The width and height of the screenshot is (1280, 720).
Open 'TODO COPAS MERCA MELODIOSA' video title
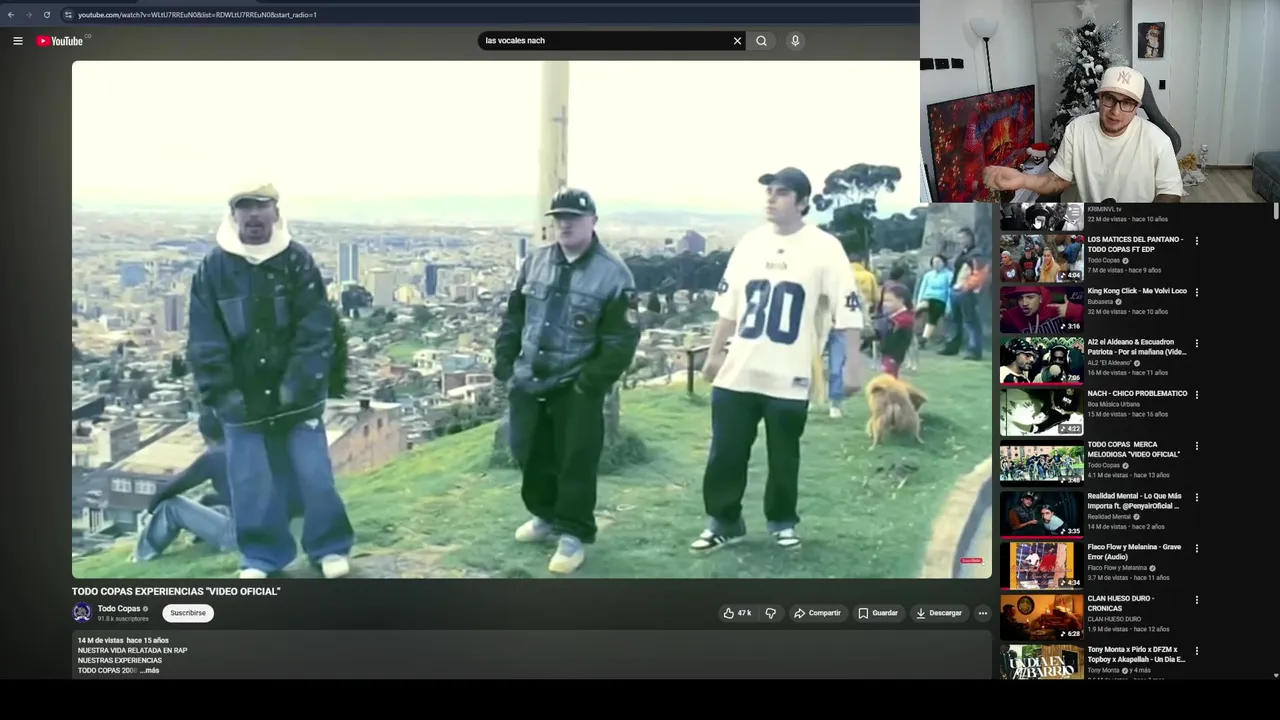tap(1134, 449)
